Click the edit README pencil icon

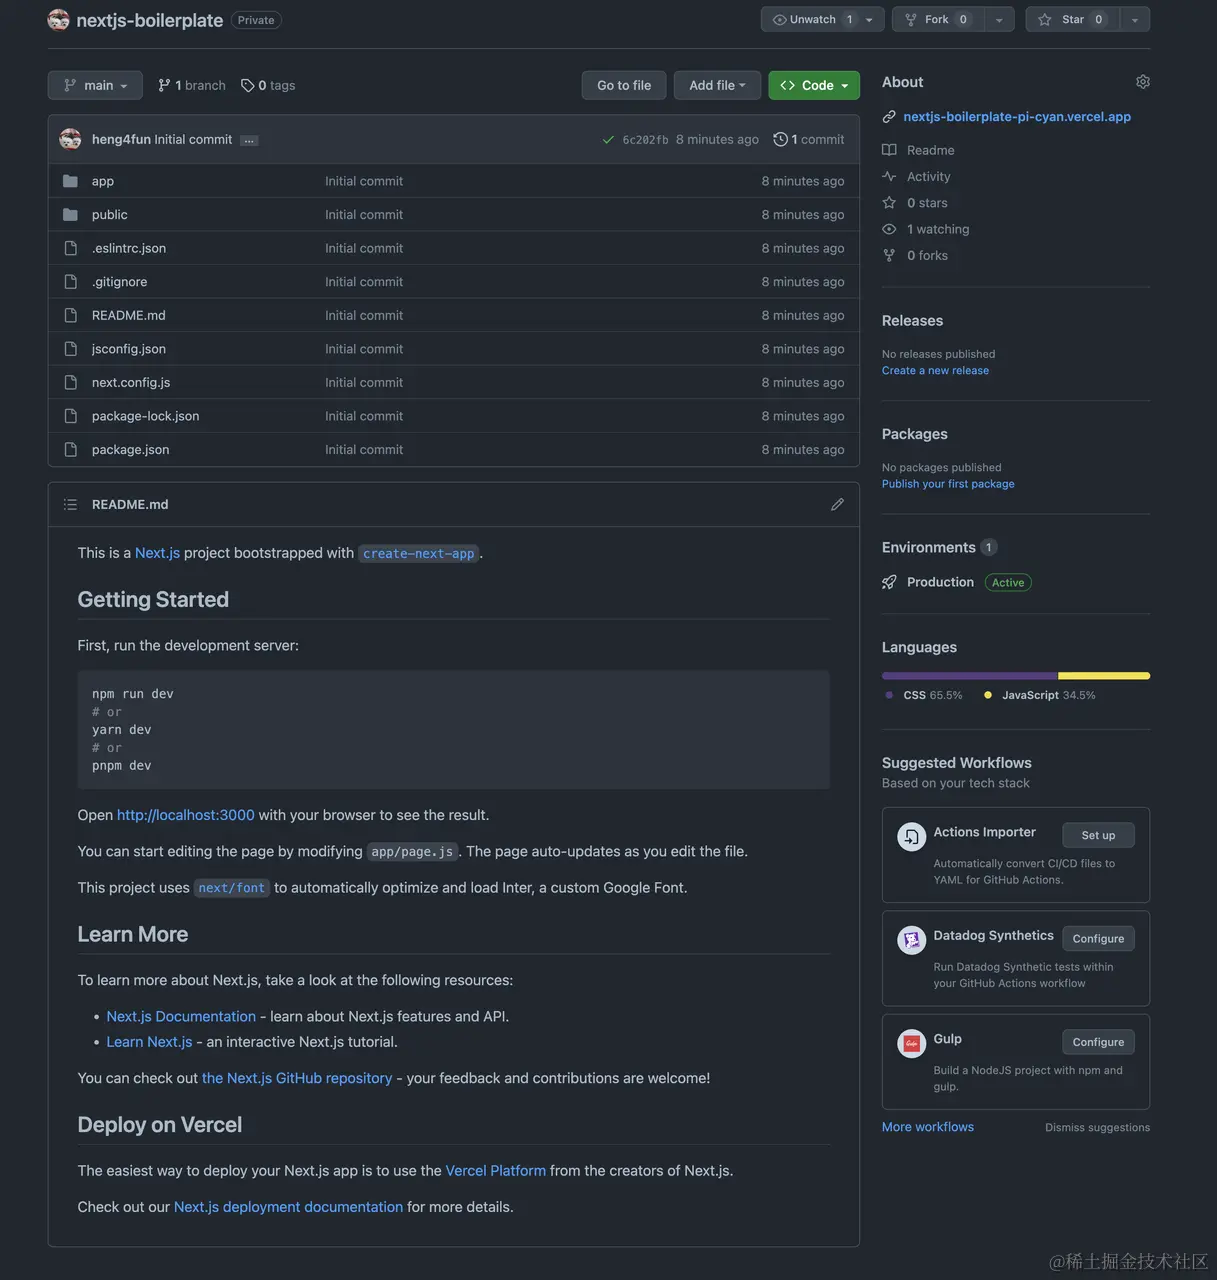[x=837, y=505]
